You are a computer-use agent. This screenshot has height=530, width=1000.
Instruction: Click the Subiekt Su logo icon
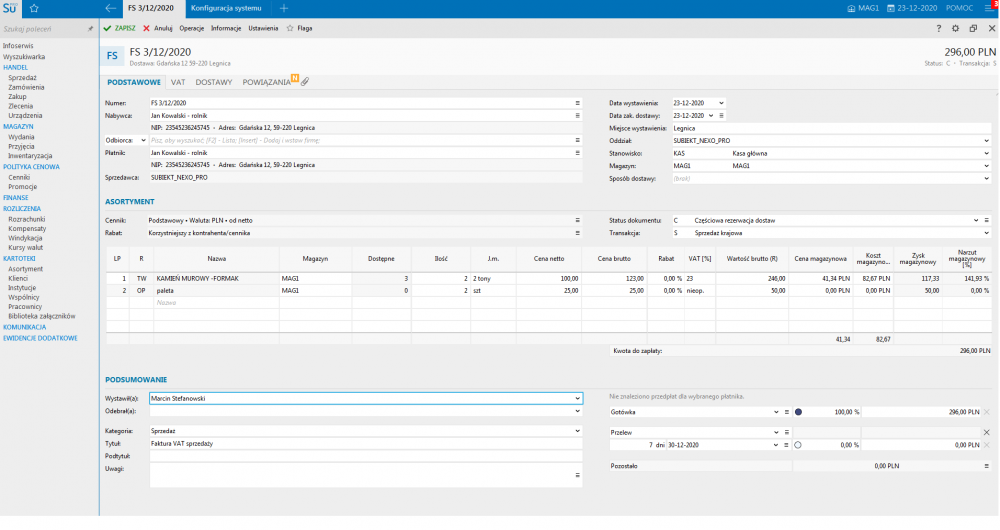pos(10,8)
